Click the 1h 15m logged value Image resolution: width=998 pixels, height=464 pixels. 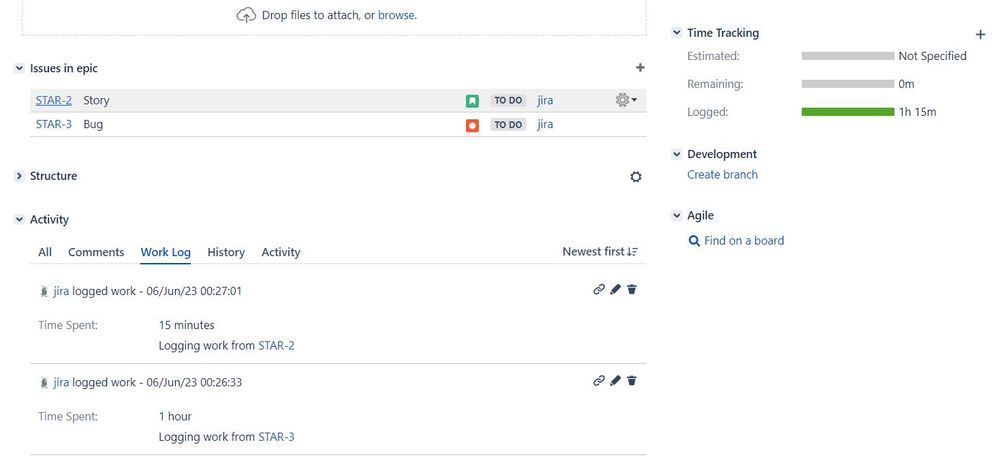pyautogui.click(x=917, y=112)
